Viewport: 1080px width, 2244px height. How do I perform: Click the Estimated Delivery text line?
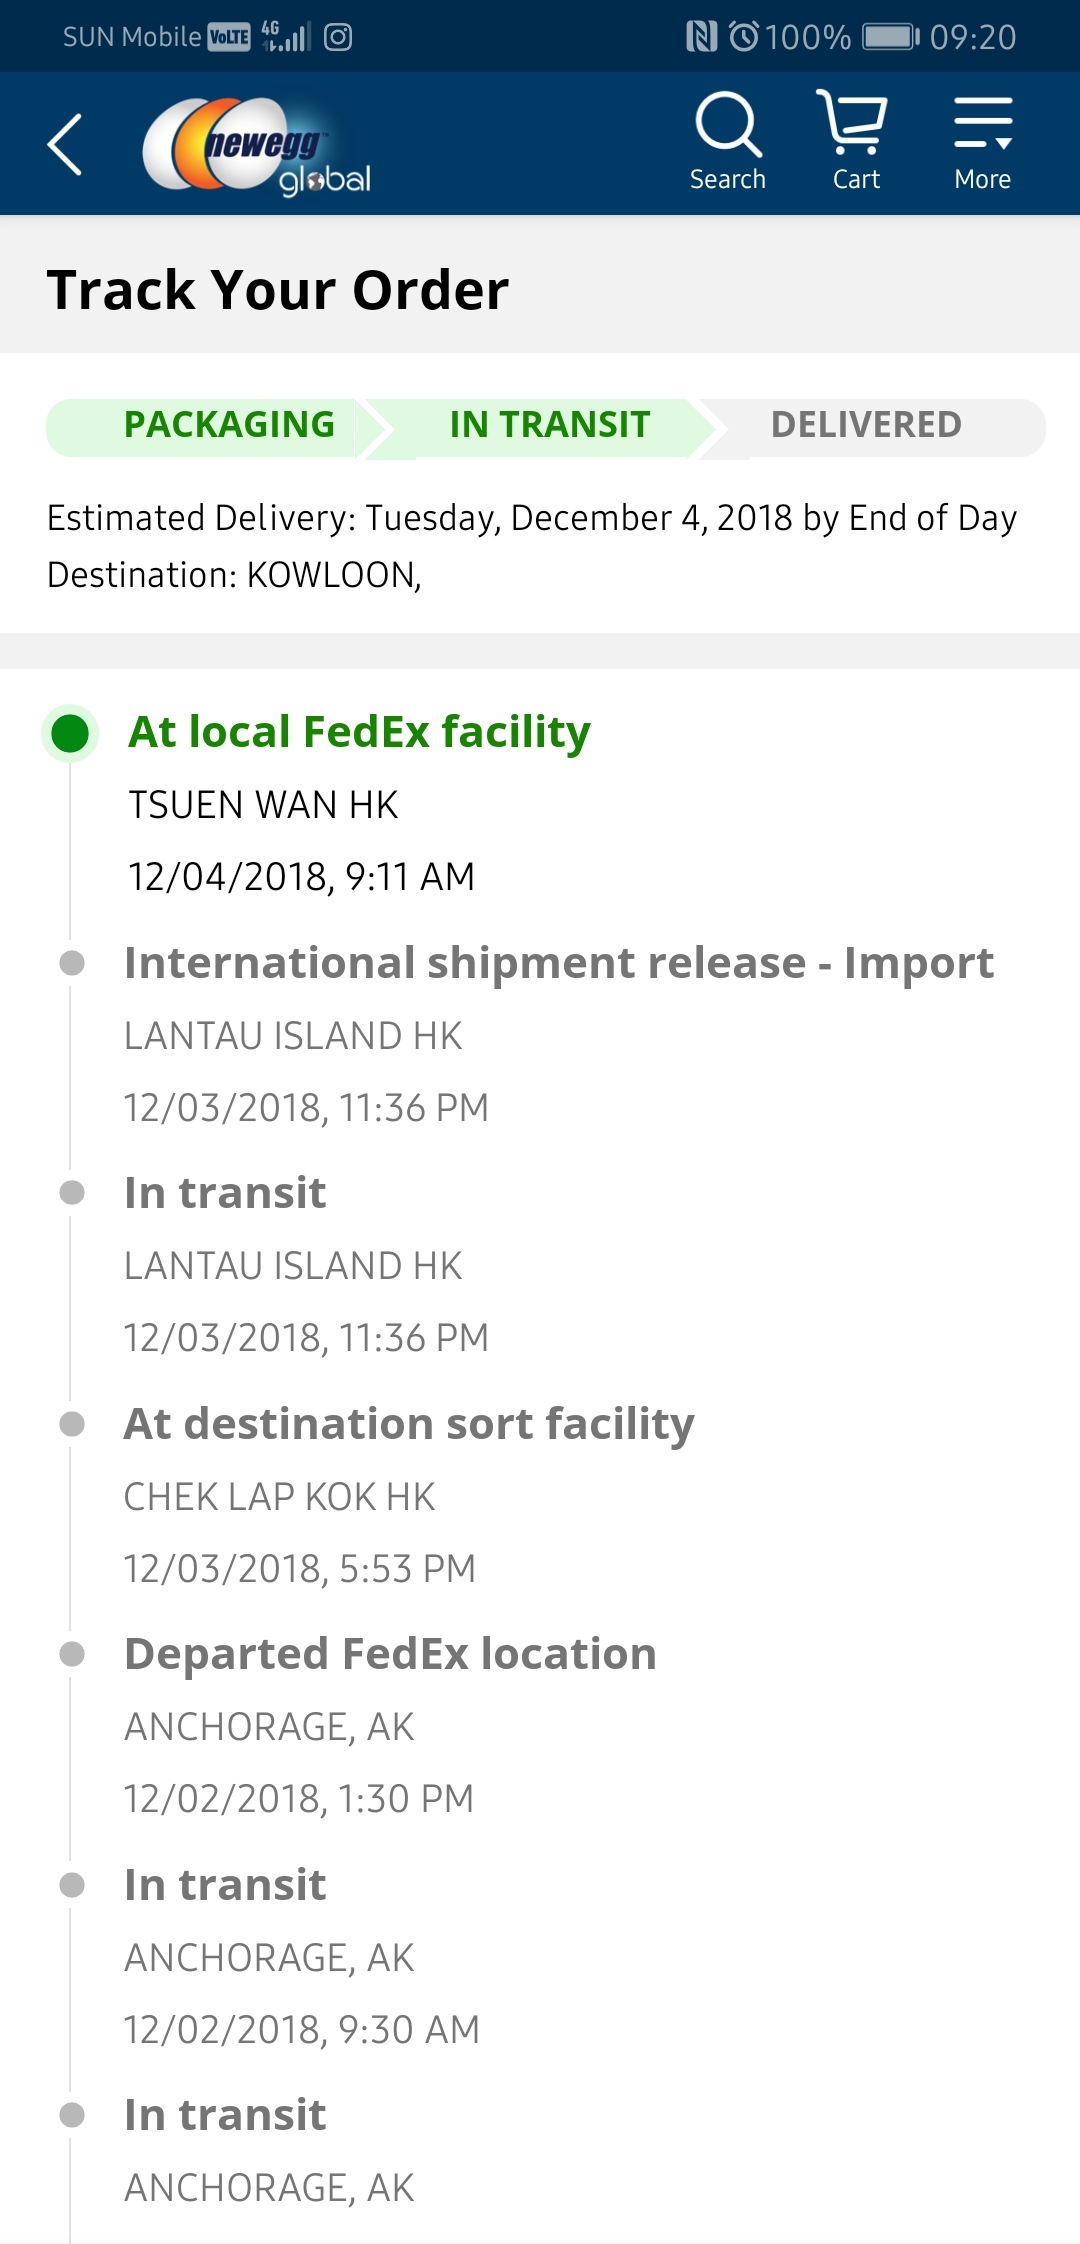(532, 518)
